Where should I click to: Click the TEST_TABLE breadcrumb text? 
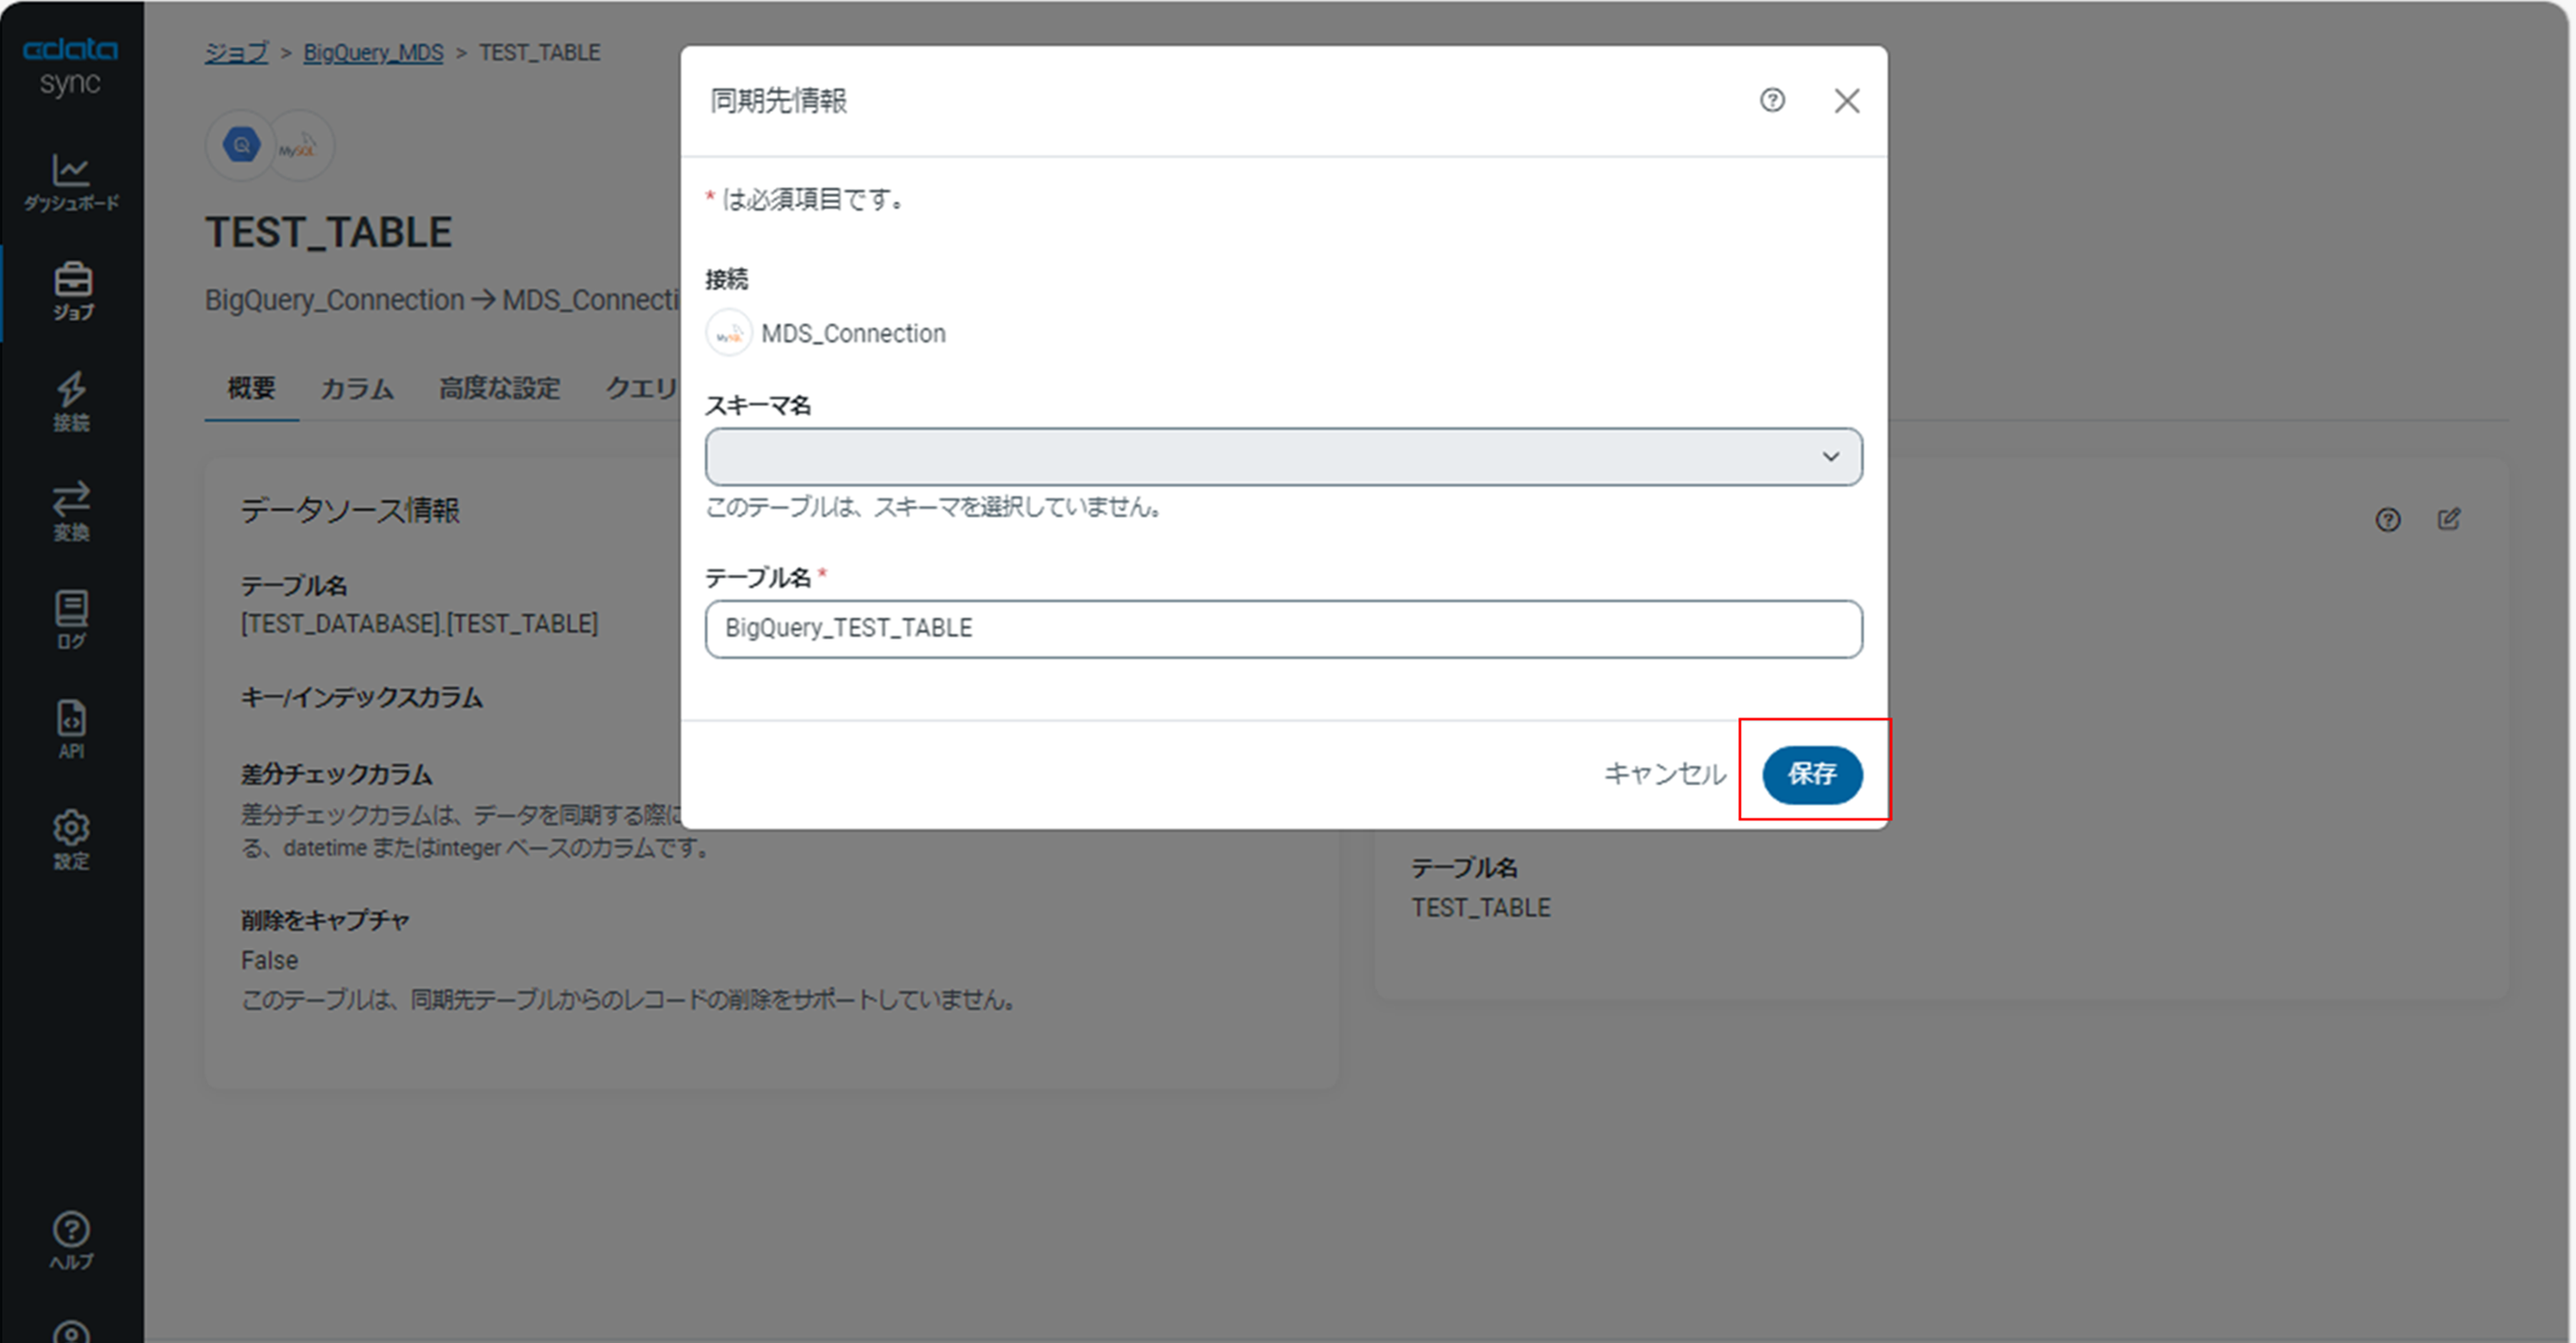[x=540, y=52]
